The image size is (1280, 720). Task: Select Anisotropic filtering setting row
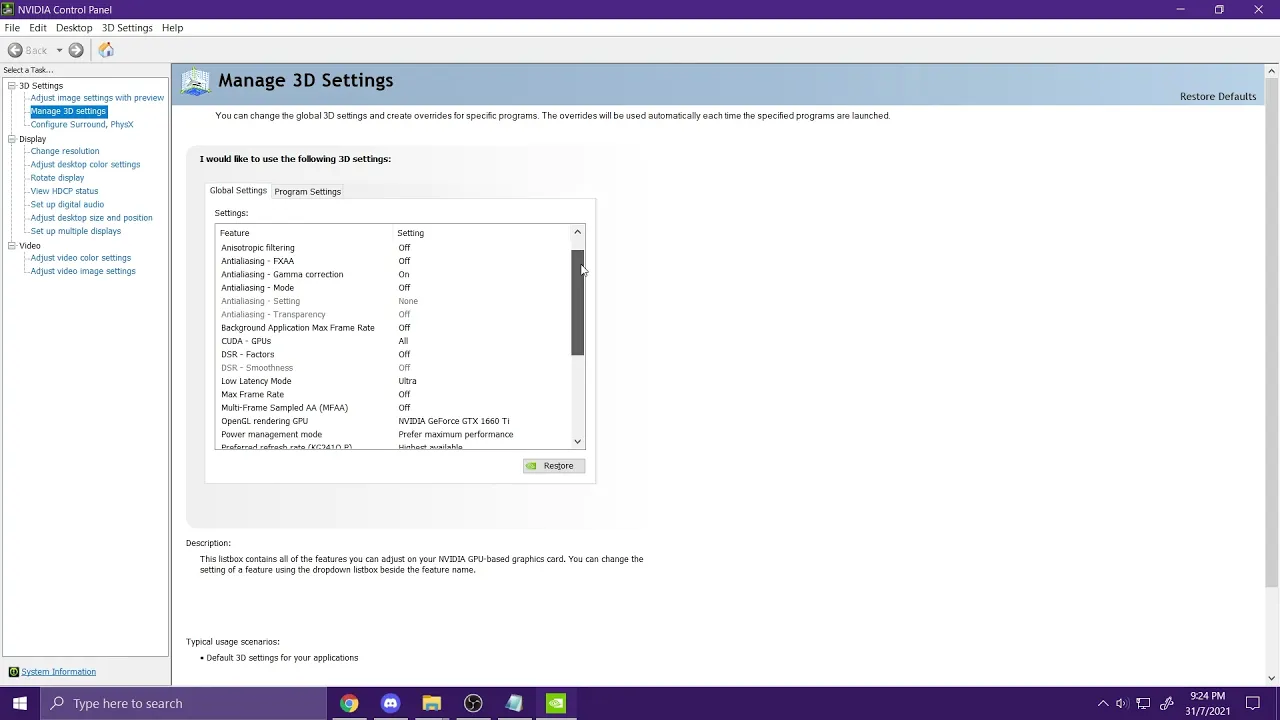(392, 248)
